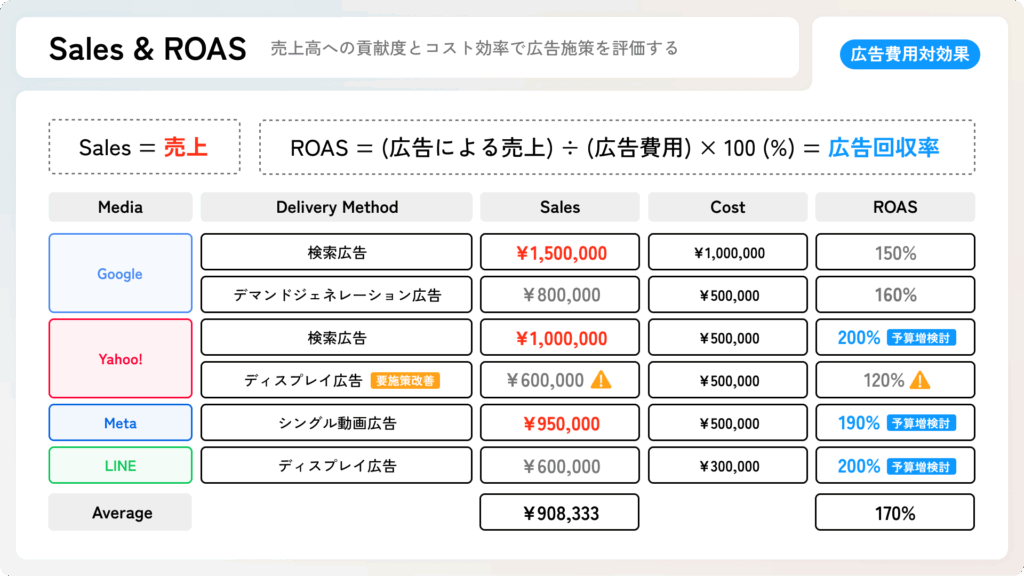Click the Meta media cell
Image resolution: width=1024 pixels, height=576 pixels.
coord(120,423)
